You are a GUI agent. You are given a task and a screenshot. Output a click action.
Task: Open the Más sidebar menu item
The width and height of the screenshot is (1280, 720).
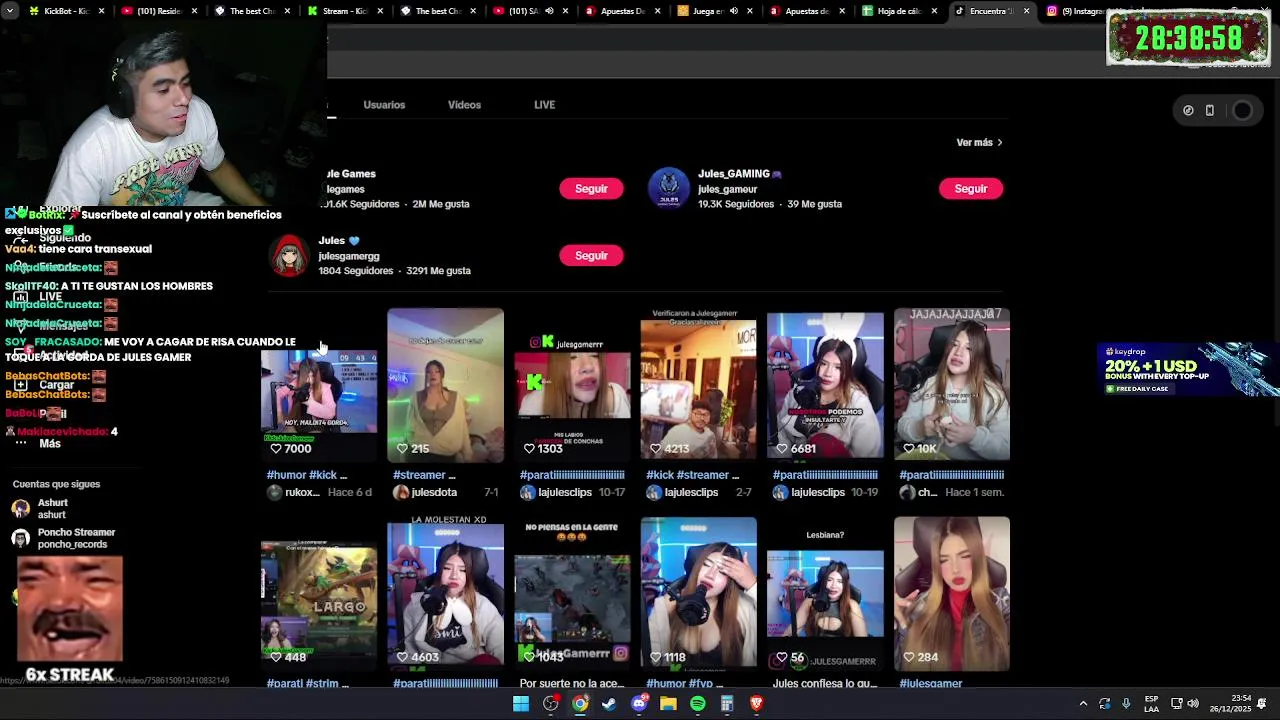tap(50, 443)
